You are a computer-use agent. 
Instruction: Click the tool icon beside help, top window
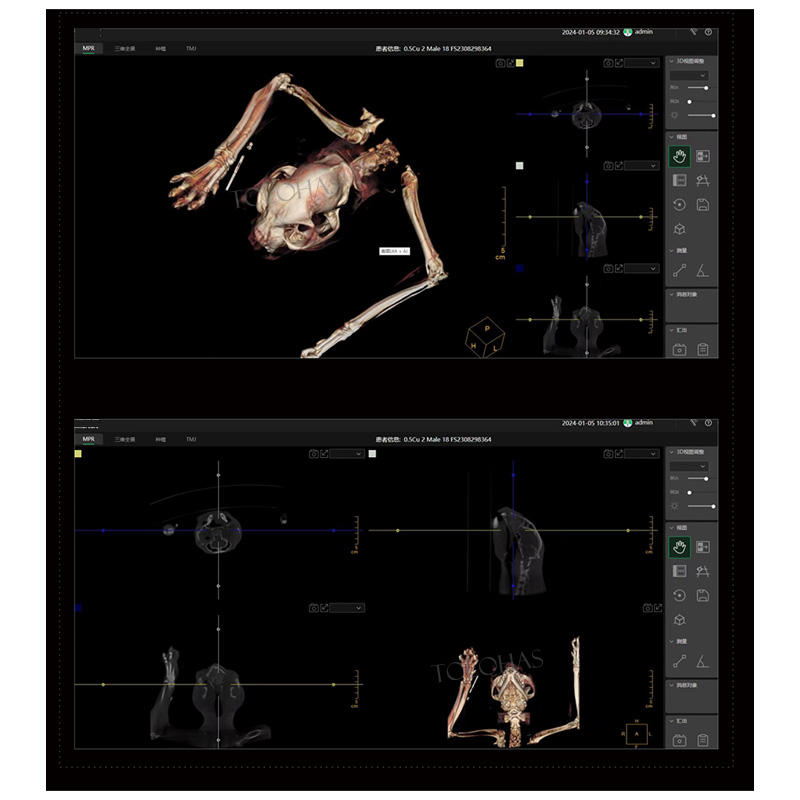(693, 32)
